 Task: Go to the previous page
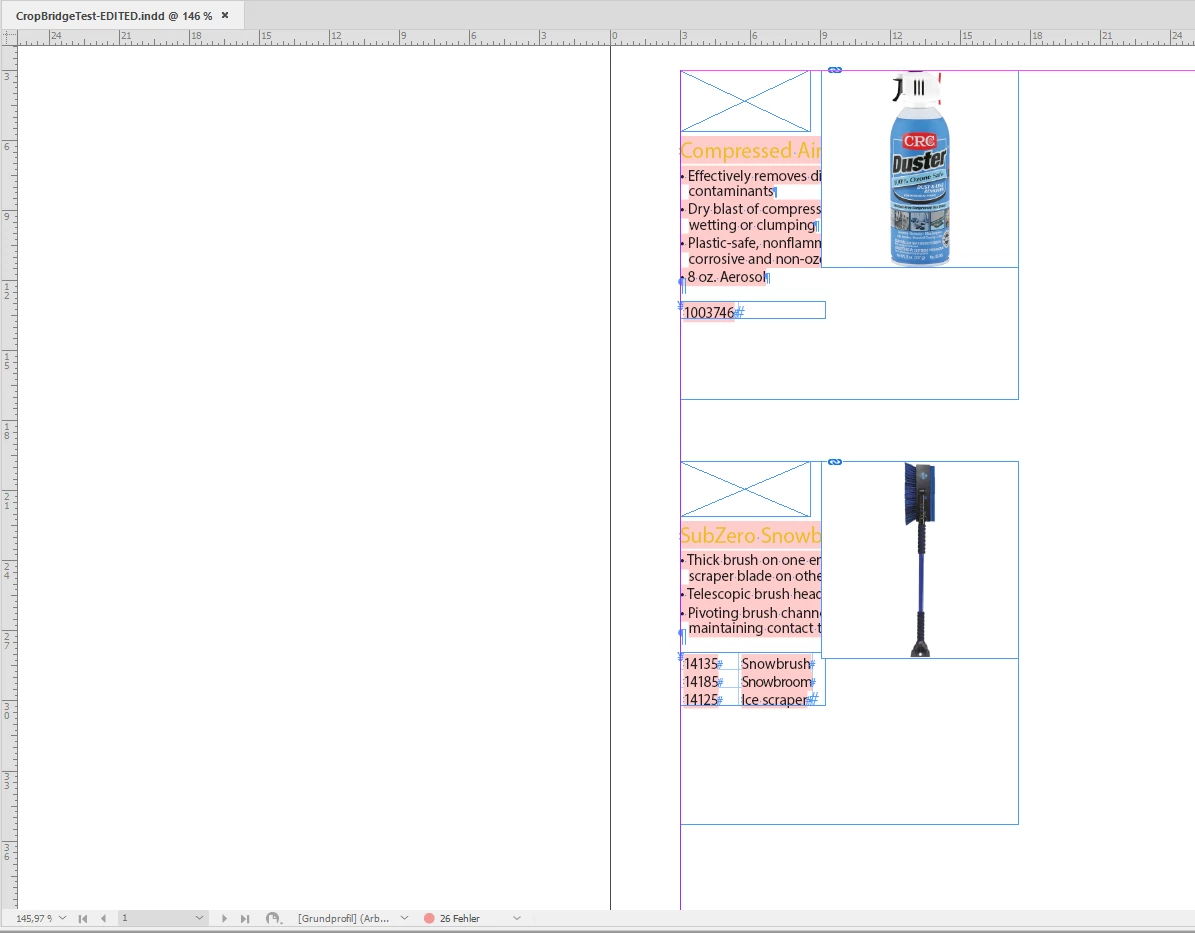(x=104, y=919)
